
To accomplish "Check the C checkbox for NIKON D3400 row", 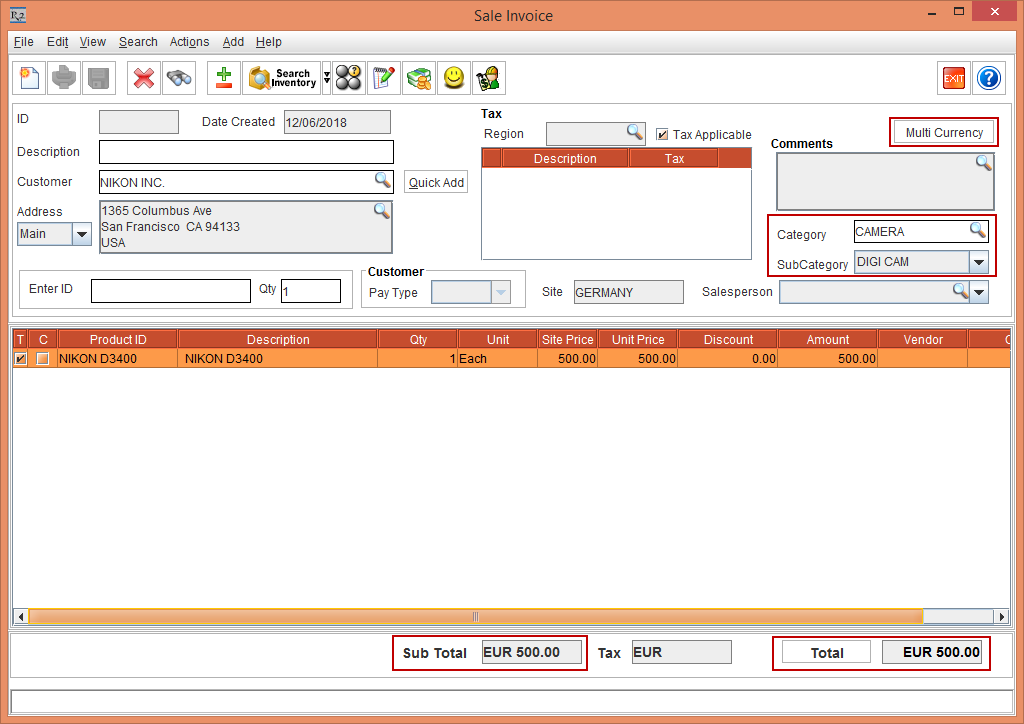I will (x=42, y=358).
